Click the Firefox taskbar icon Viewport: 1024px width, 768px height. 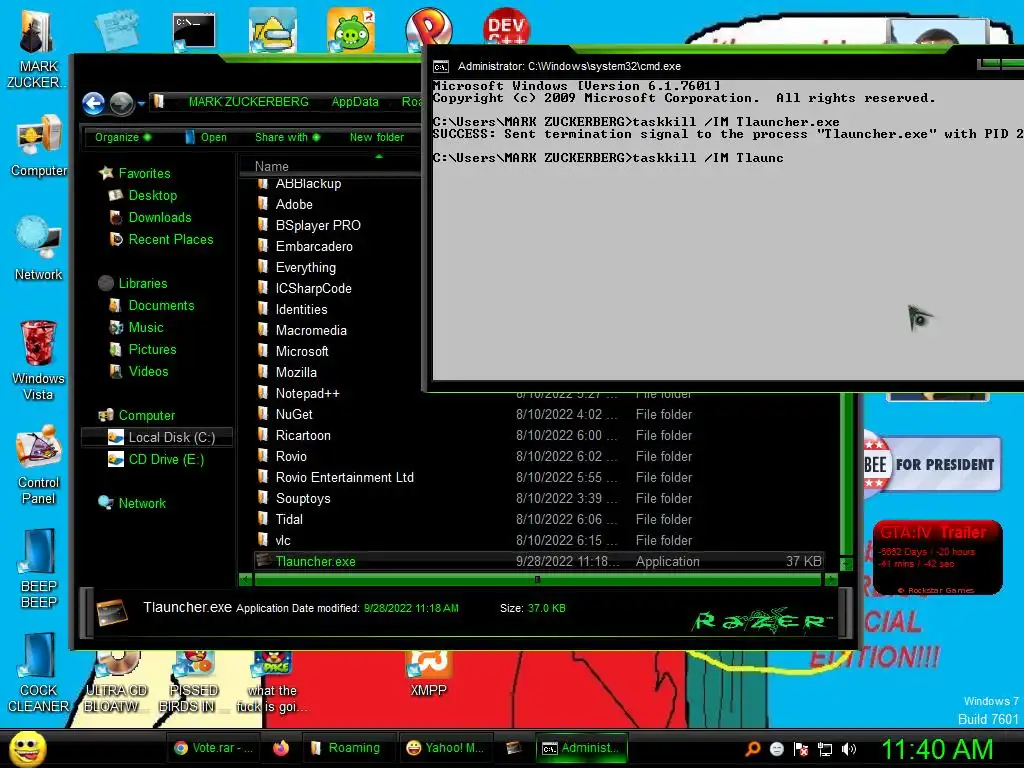[x=281, y=748]
